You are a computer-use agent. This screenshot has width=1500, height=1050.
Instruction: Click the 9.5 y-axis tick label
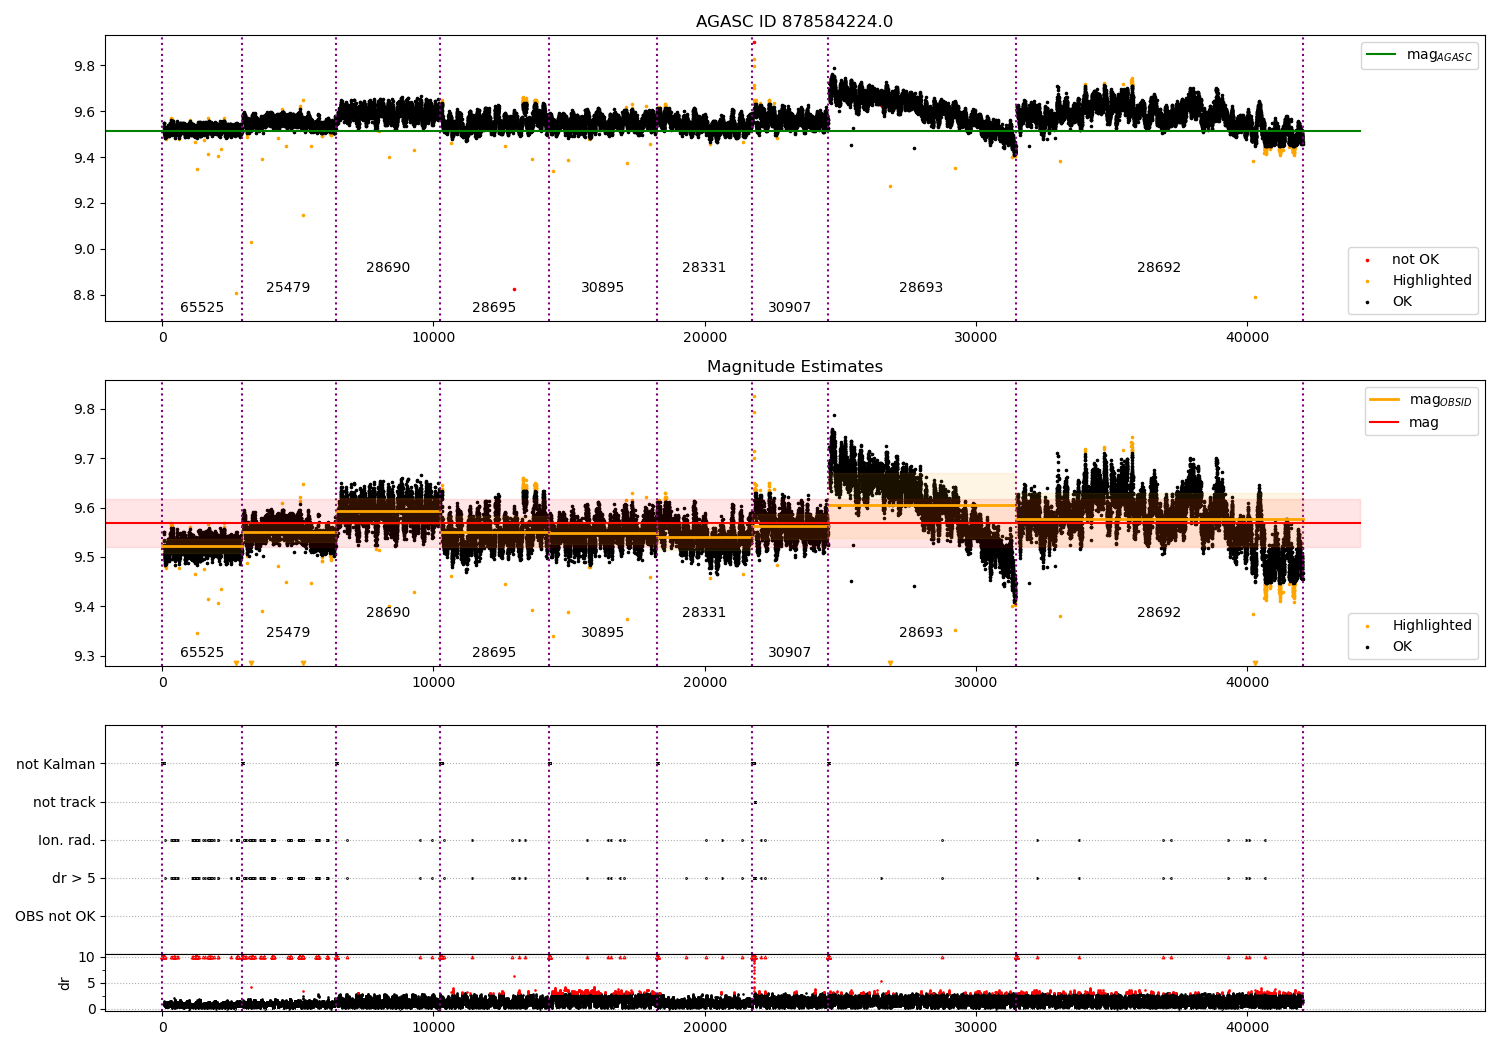(84, 558)
